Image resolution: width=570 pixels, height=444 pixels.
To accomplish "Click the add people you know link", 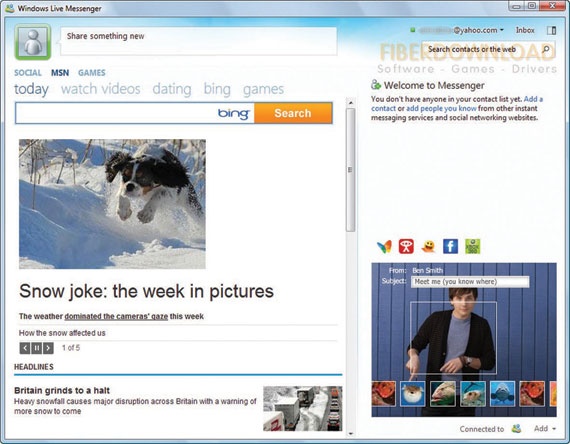I will click(441, 108).
